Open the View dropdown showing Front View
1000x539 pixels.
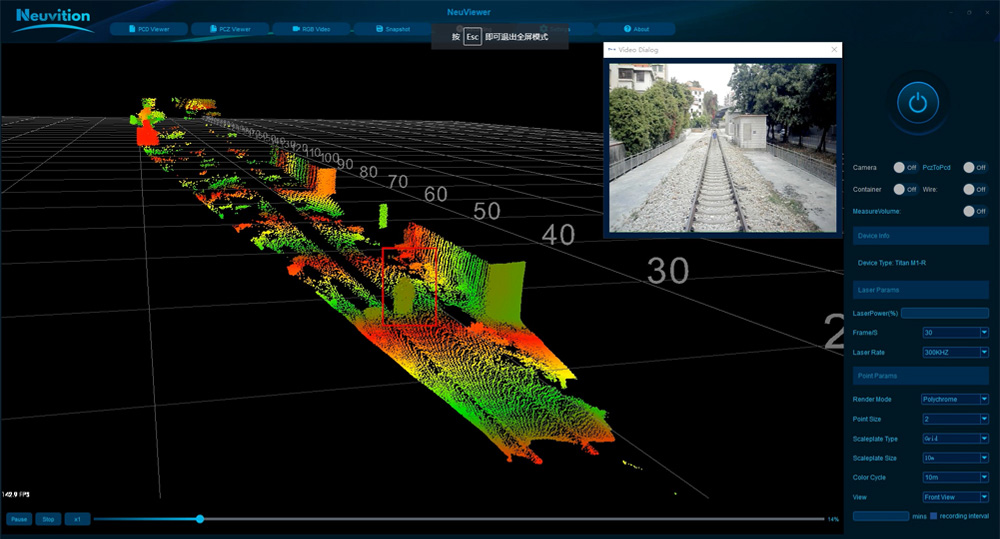coord(955,497)
